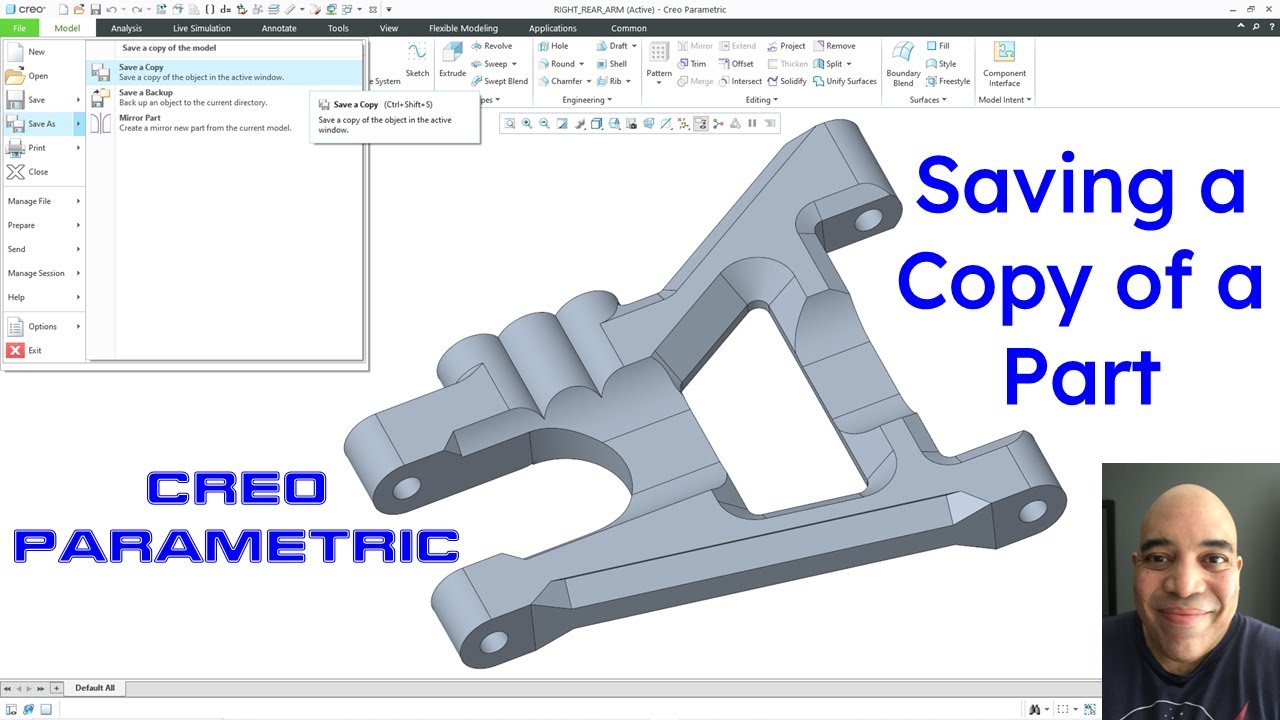The width and height of the screenshot is (1280, 720).
Task: Click the Save disk icon in quick access toolbar
Action: (x=95, y=9)
